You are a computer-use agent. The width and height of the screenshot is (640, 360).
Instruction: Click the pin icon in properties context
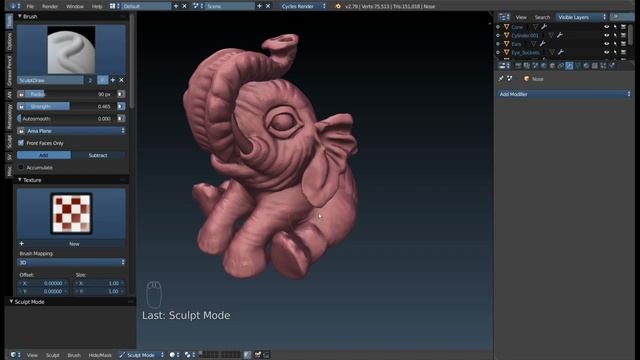point(501,78)
